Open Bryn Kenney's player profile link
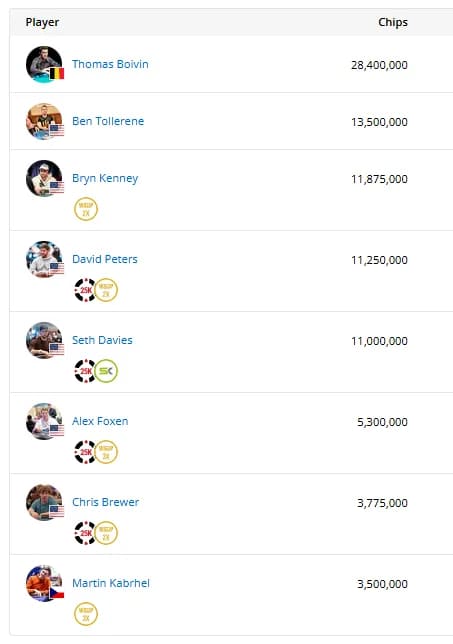Viewport: 453px width, 644px height. pos(105,178)
